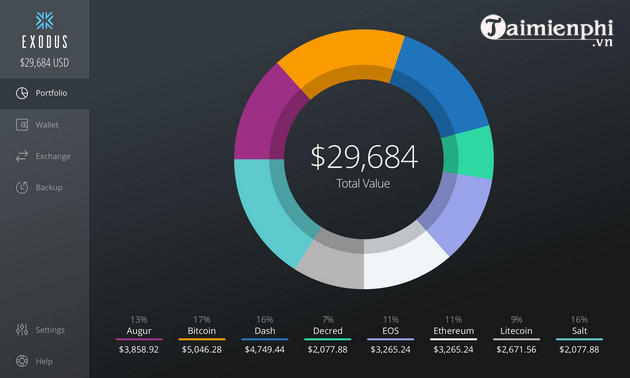Screen dimensions: 630x378
Task: Open Help from the sidebar
Action: 44,361
